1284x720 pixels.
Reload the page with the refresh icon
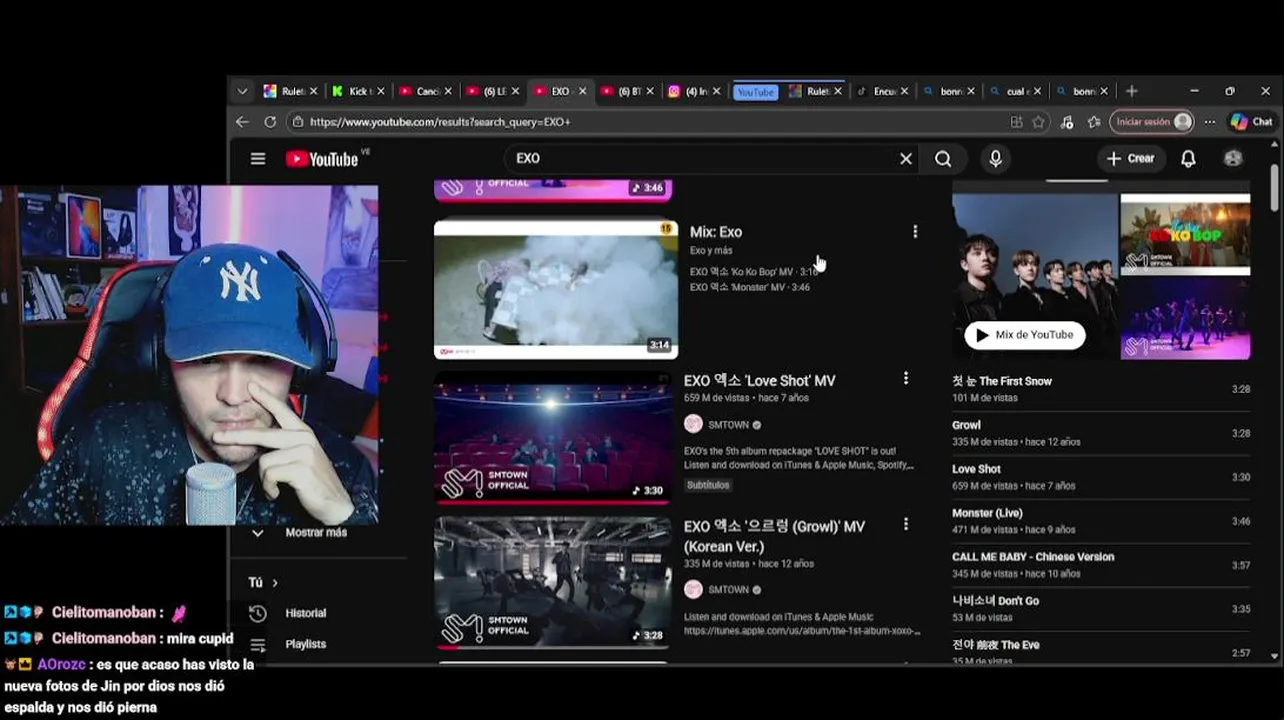pos(270,121)
